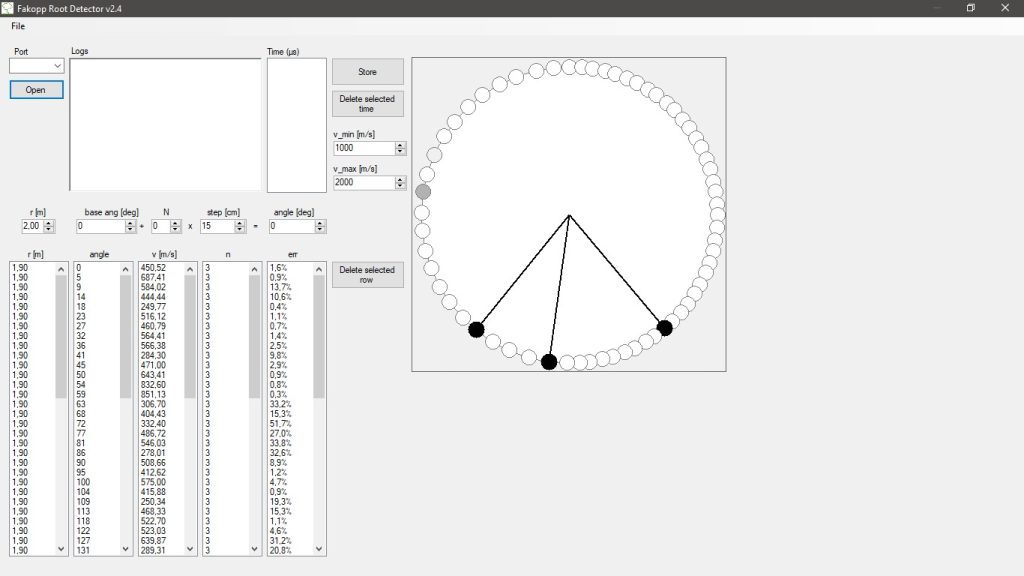The image size is (1024, 576).
Task: Click the bottom black sensor node
Action: [x=549, y=362]
